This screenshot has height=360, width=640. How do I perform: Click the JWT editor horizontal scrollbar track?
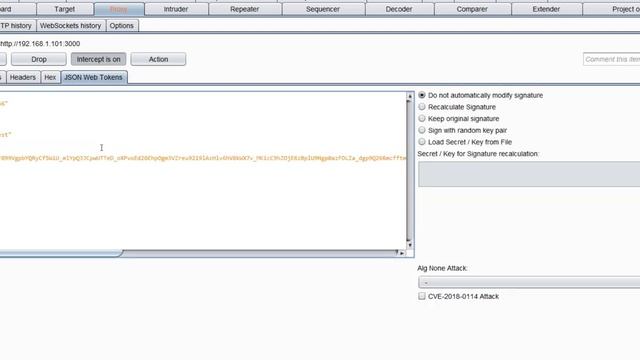click(x=260, y=253)
